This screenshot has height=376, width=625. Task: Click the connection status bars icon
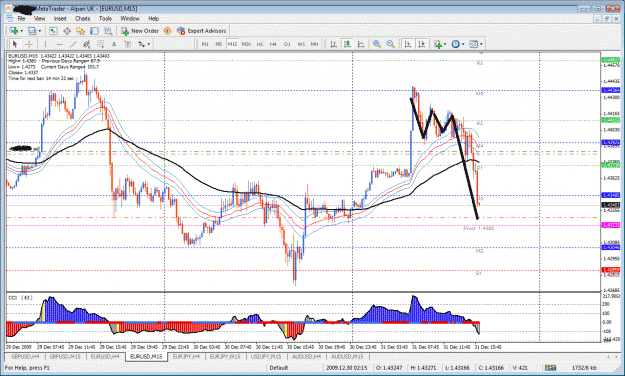pyautogui.click(x=550, y=368)
